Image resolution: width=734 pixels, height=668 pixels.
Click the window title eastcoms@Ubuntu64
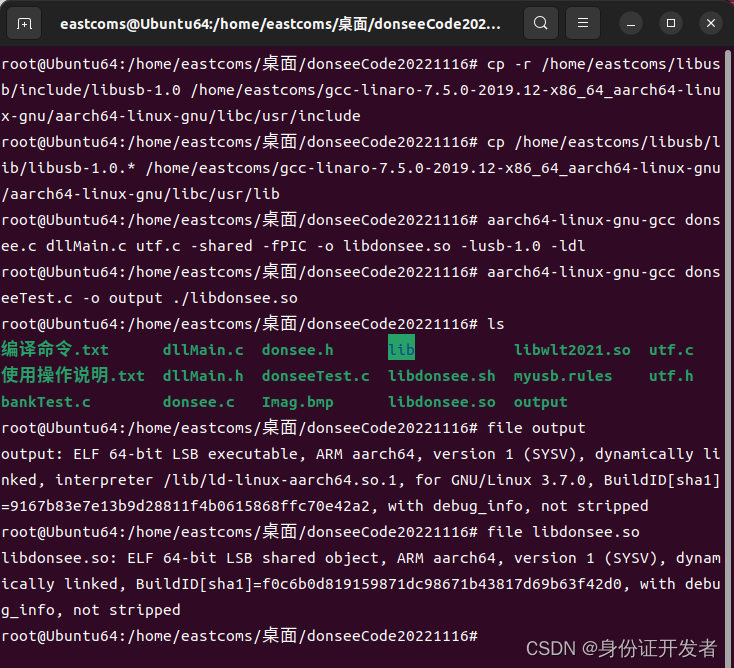click(x=280, y=23)
